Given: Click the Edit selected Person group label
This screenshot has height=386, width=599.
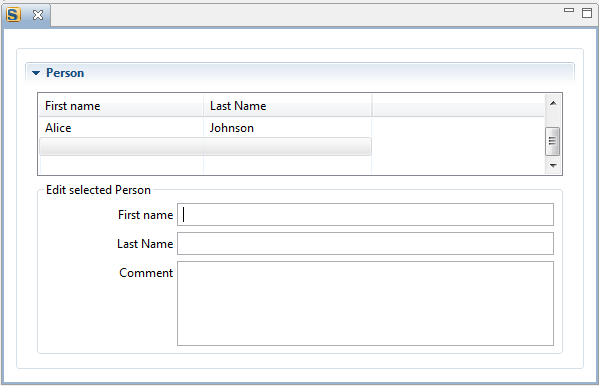Looking at the screenshot, I should pos(98,190).
